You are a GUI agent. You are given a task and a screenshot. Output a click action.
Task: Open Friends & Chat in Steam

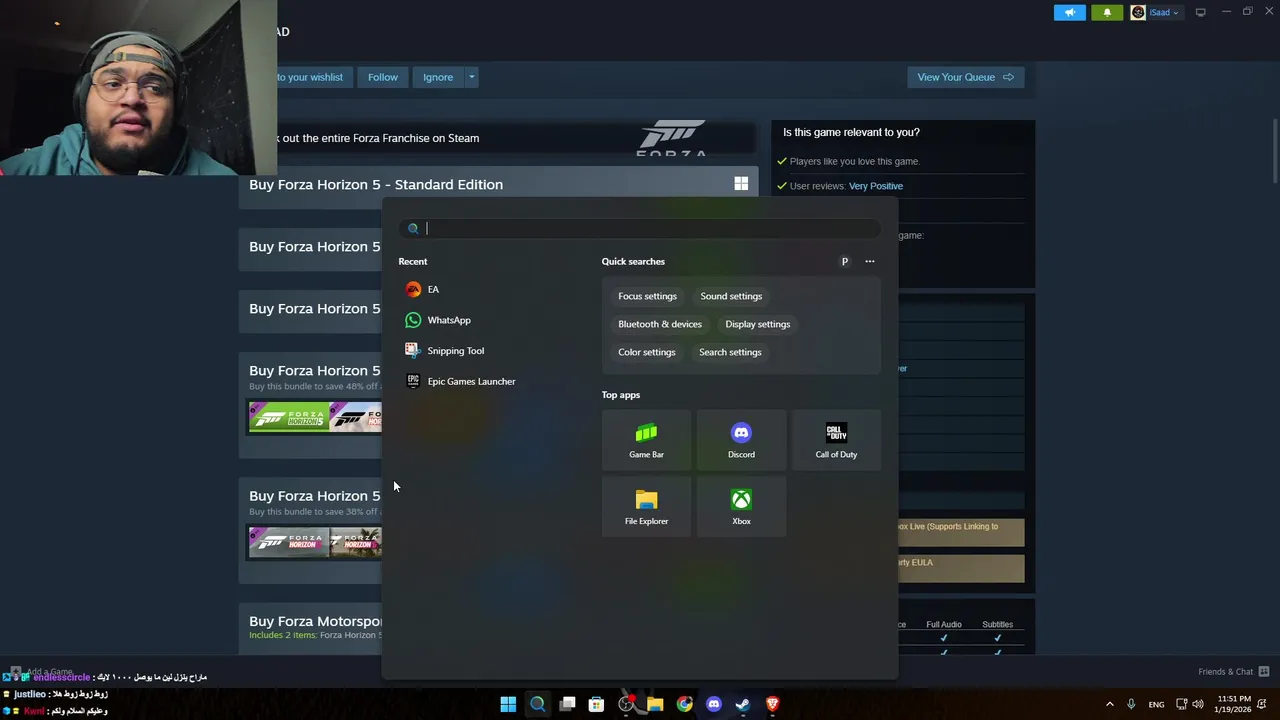tap(1233, 672)
